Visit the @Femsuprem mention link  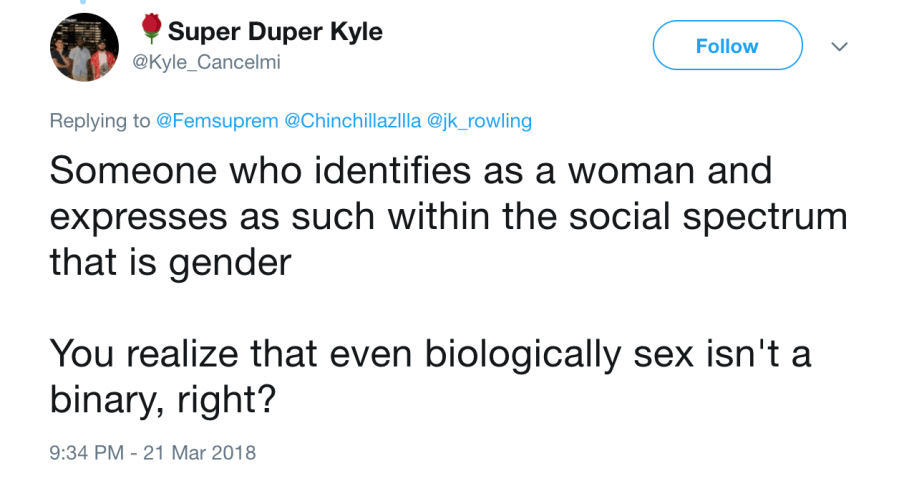pyautogui.click(x=218, y=121)
